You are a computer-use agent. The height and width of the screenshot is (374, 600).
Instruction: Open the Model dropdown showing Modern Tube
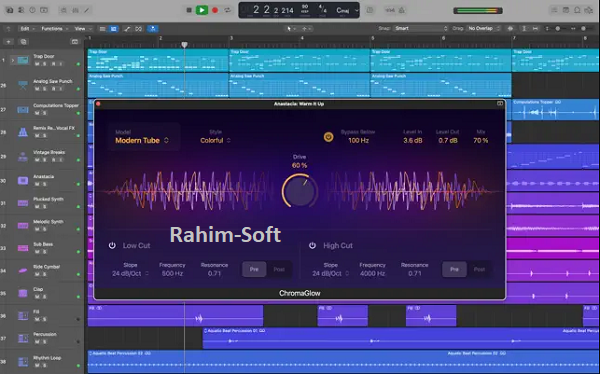click(142, 140)
